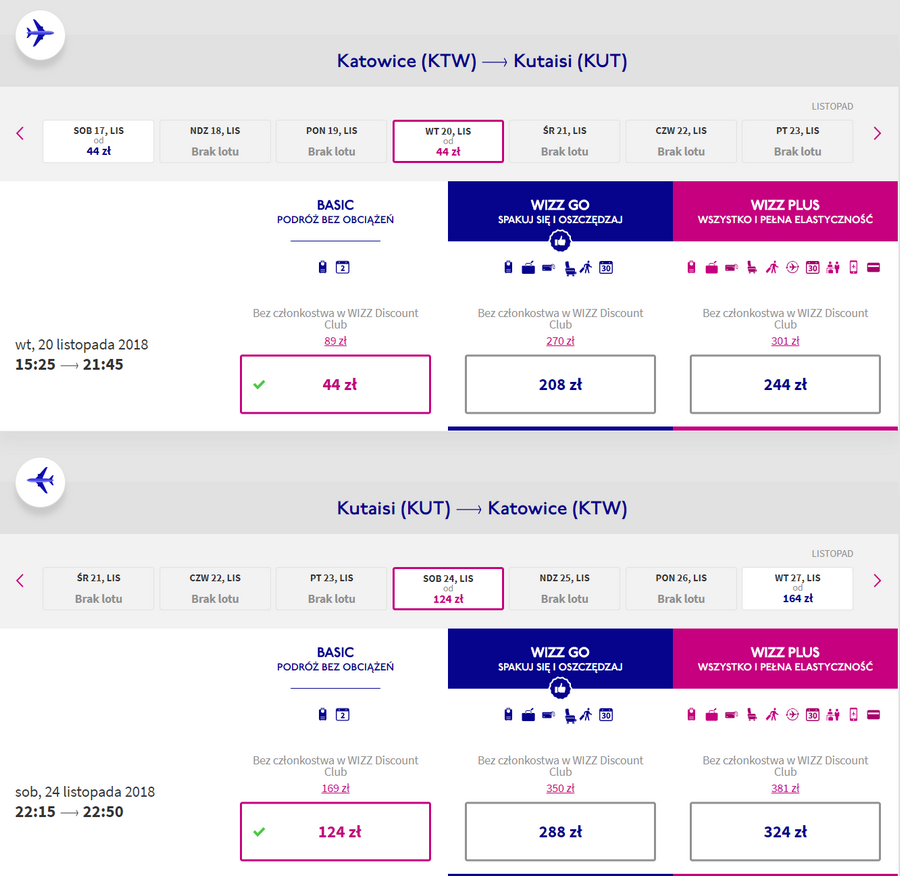
Task: Open the 301 zł non-member price link
Action: click(x=785, y=341)
